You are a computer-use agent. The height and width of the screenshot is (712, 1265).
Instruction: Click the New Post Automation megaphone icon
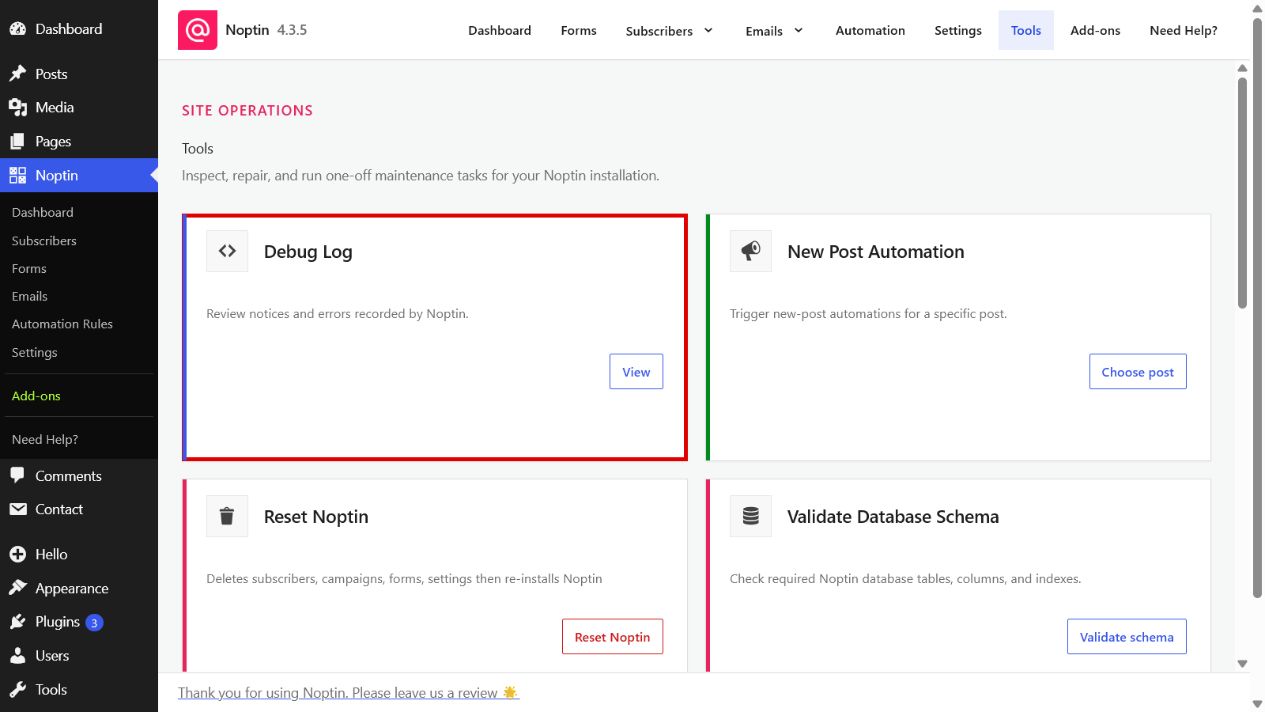[751, 251]
